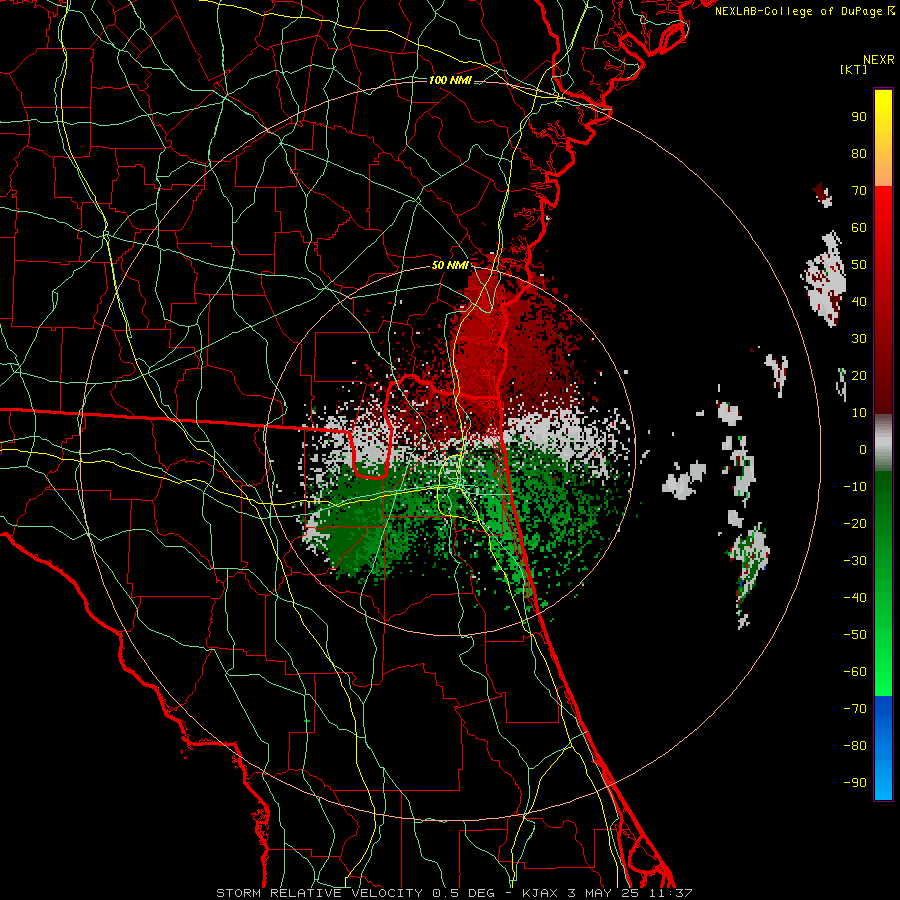This screenshot has height=900, width=900.
Task: Click the "NEXR" label above the color scale
Action: [x=878, y=60]
